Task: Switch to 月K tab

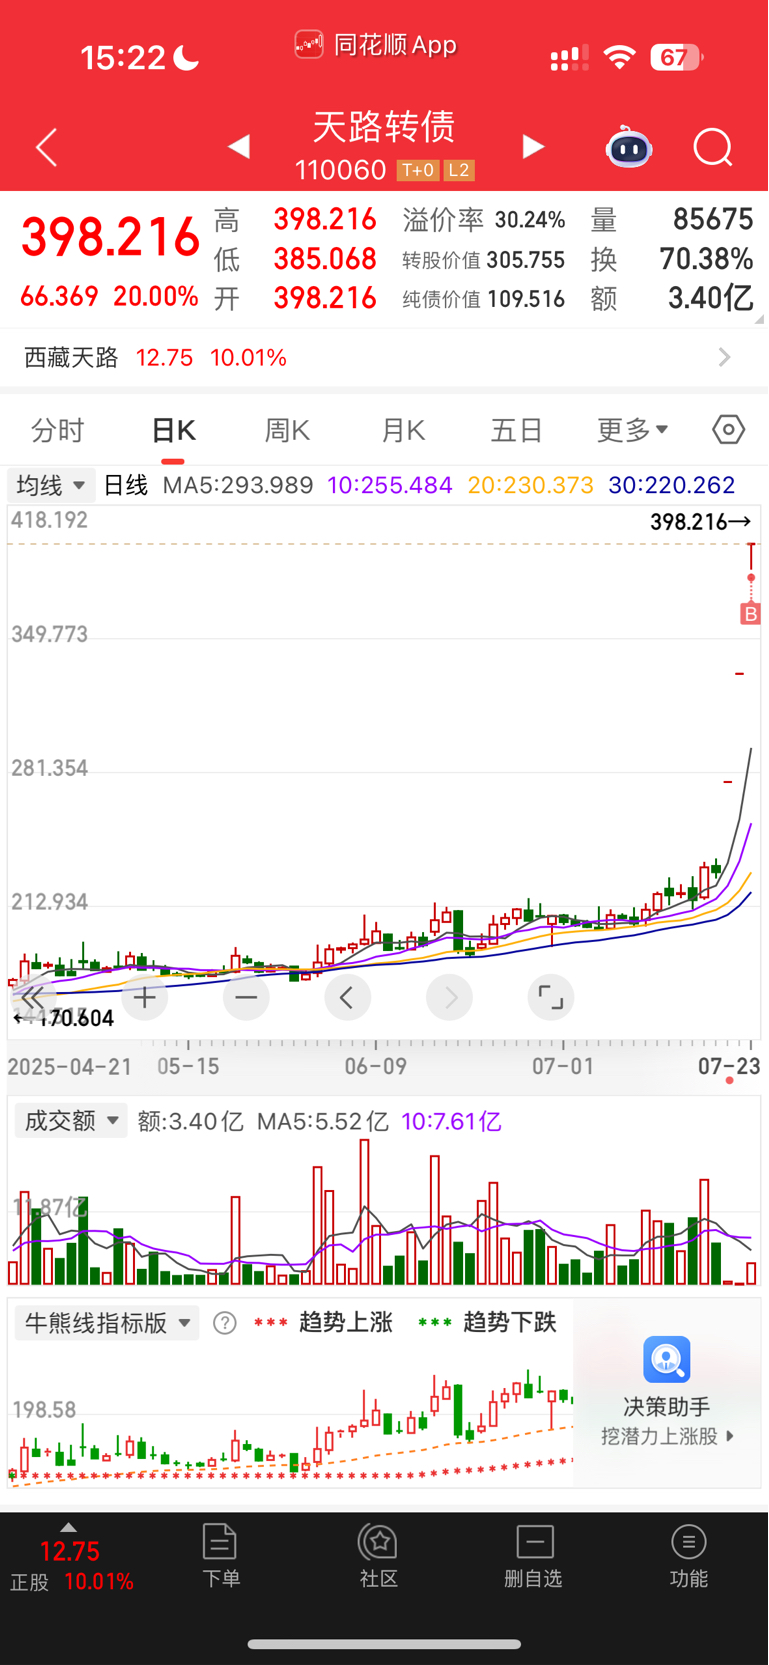Action: click(x=403, y=430)
